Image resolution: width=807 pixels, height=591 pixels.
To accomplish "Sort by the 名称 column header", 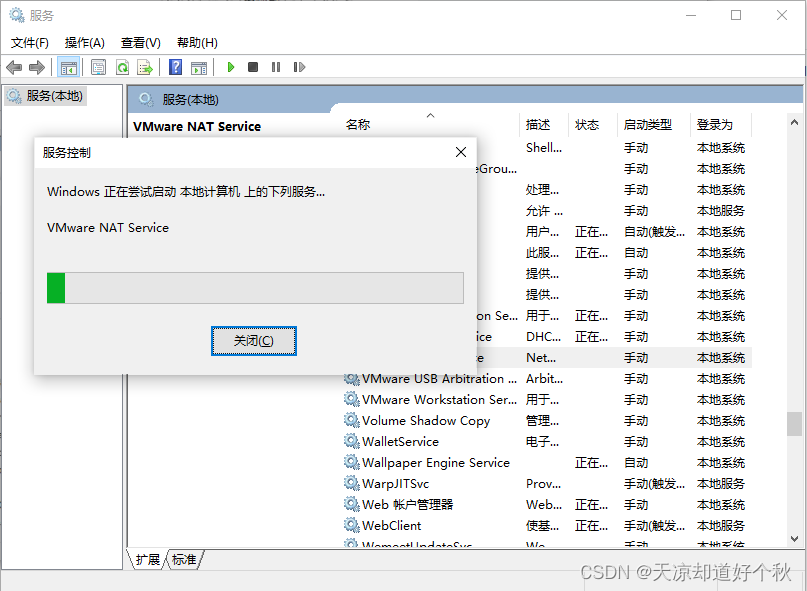I will pos(429,125).
